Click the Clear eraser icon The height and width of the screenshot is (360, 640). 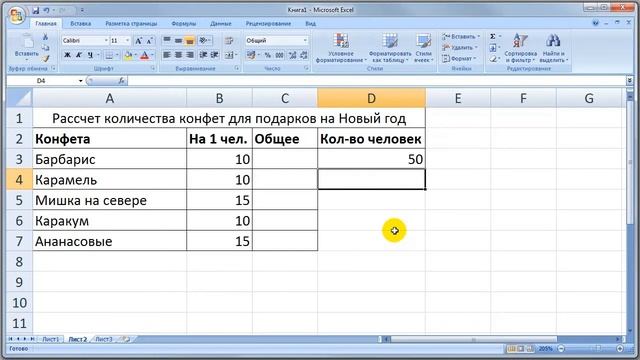pos(493,59)
